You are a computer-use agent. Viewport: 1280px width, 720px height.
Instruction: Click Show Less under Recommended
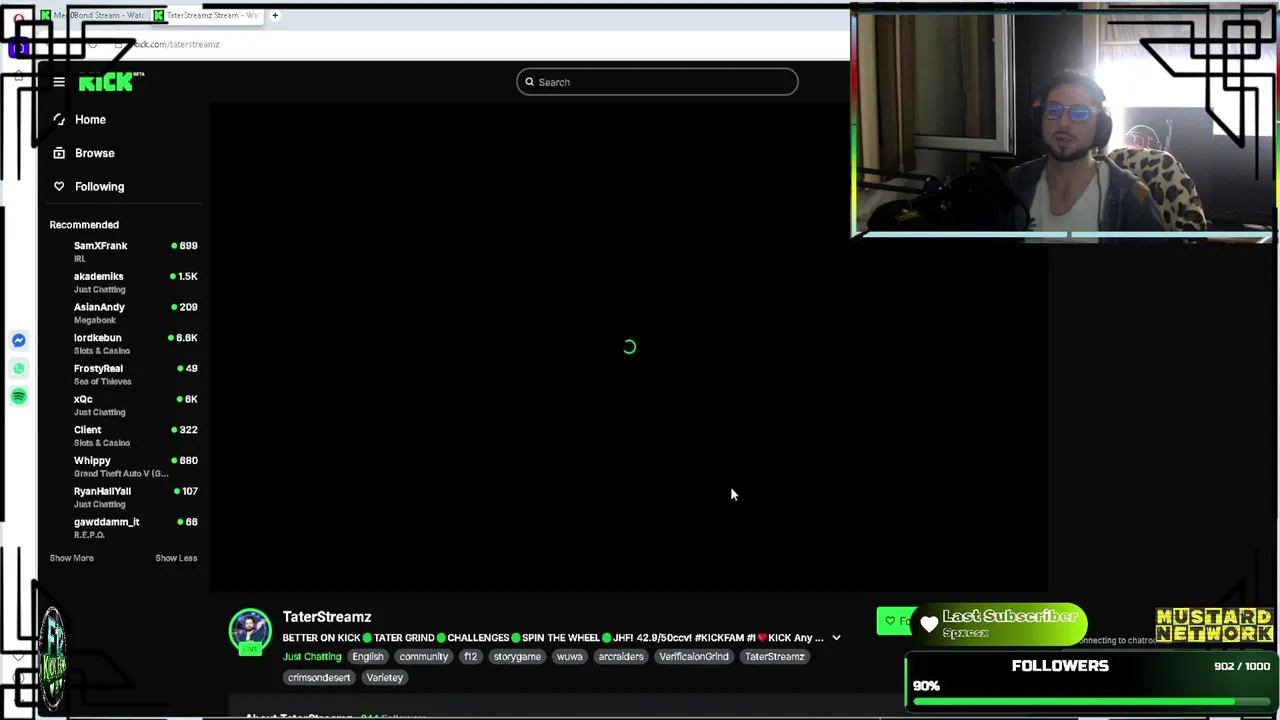[x=176, y=558]
